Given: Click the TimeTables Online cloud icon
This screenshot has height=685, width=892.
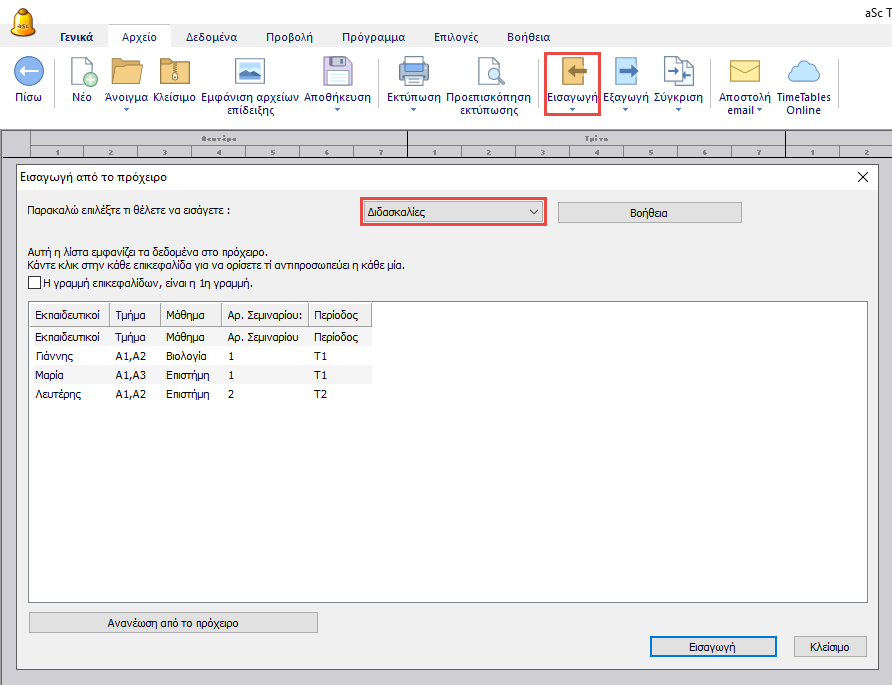Looking at the screenshot, I should pos(803,71).
